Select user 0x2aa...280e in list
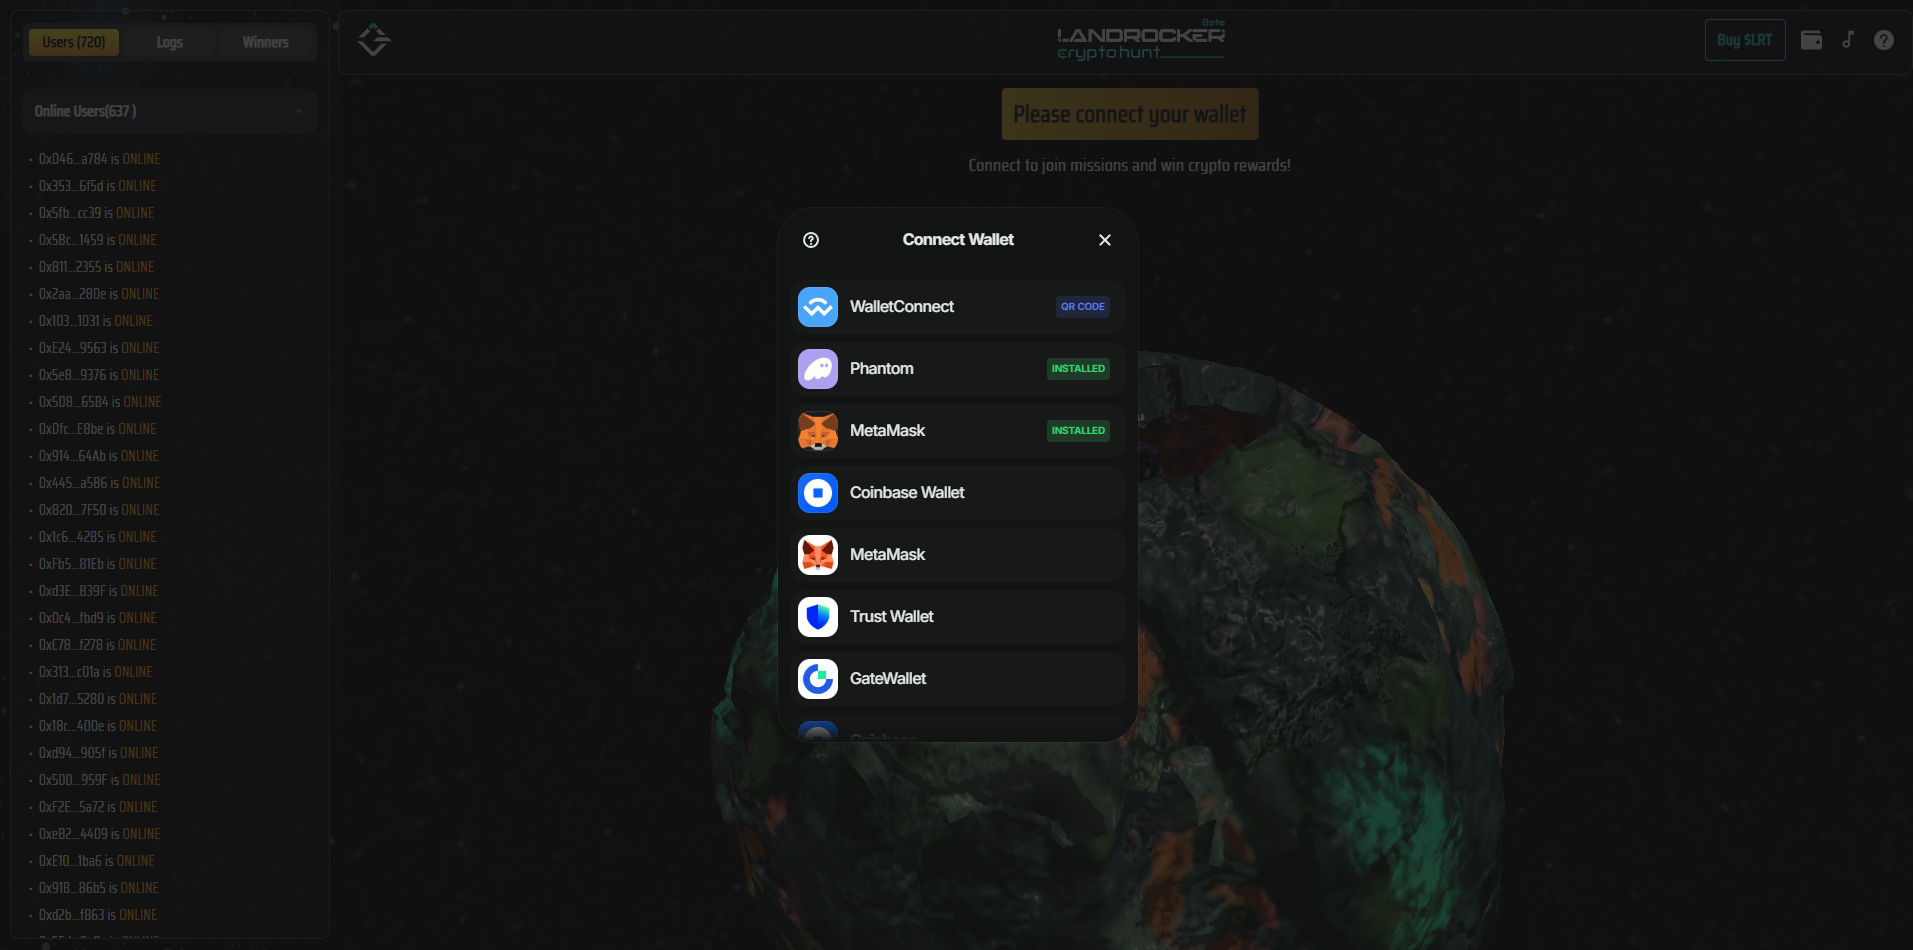This screenshot has width=1913, height=950. tap(99, 294)
